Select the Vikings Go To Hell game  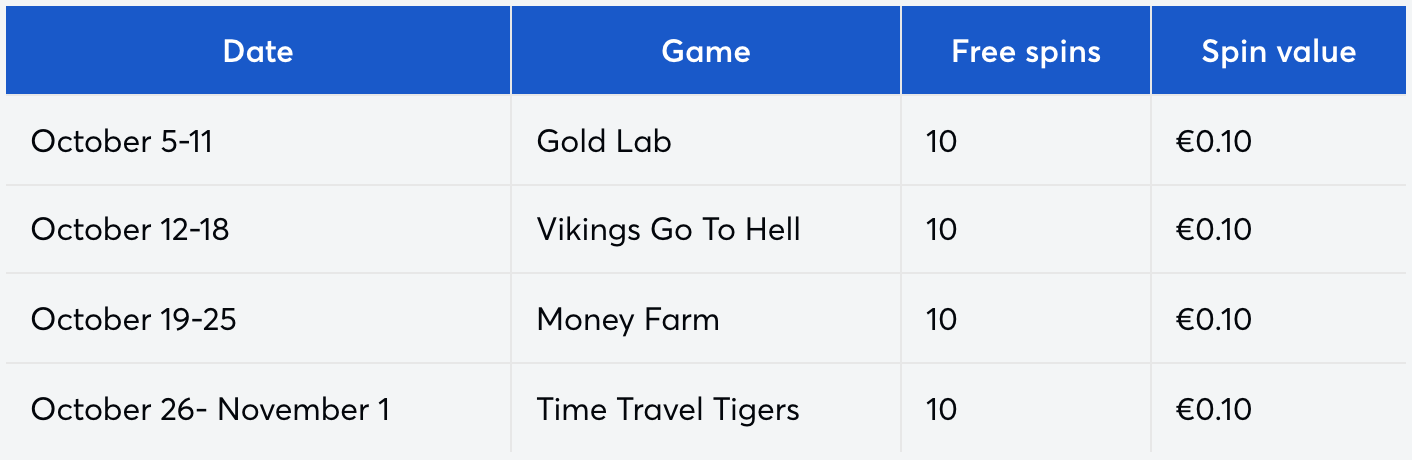coord(668,230)
